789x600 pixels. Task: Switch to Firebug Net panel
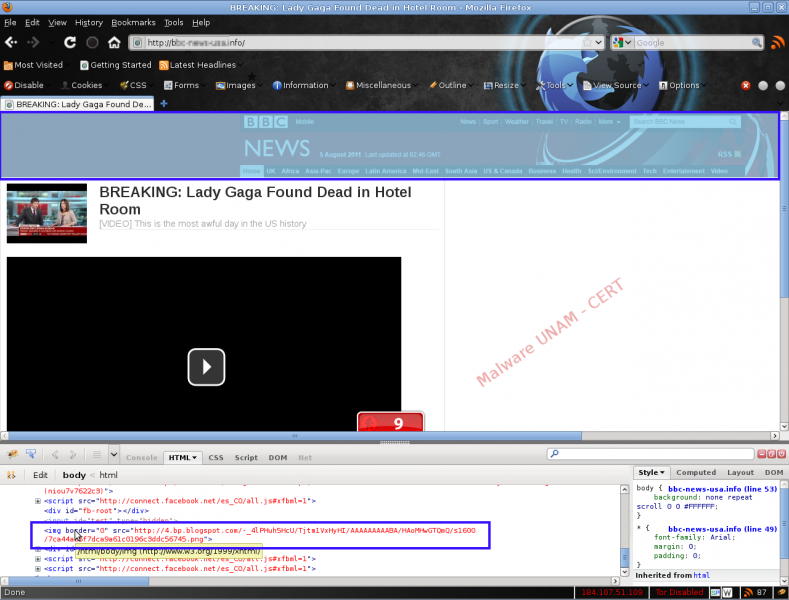coord(305,458)
